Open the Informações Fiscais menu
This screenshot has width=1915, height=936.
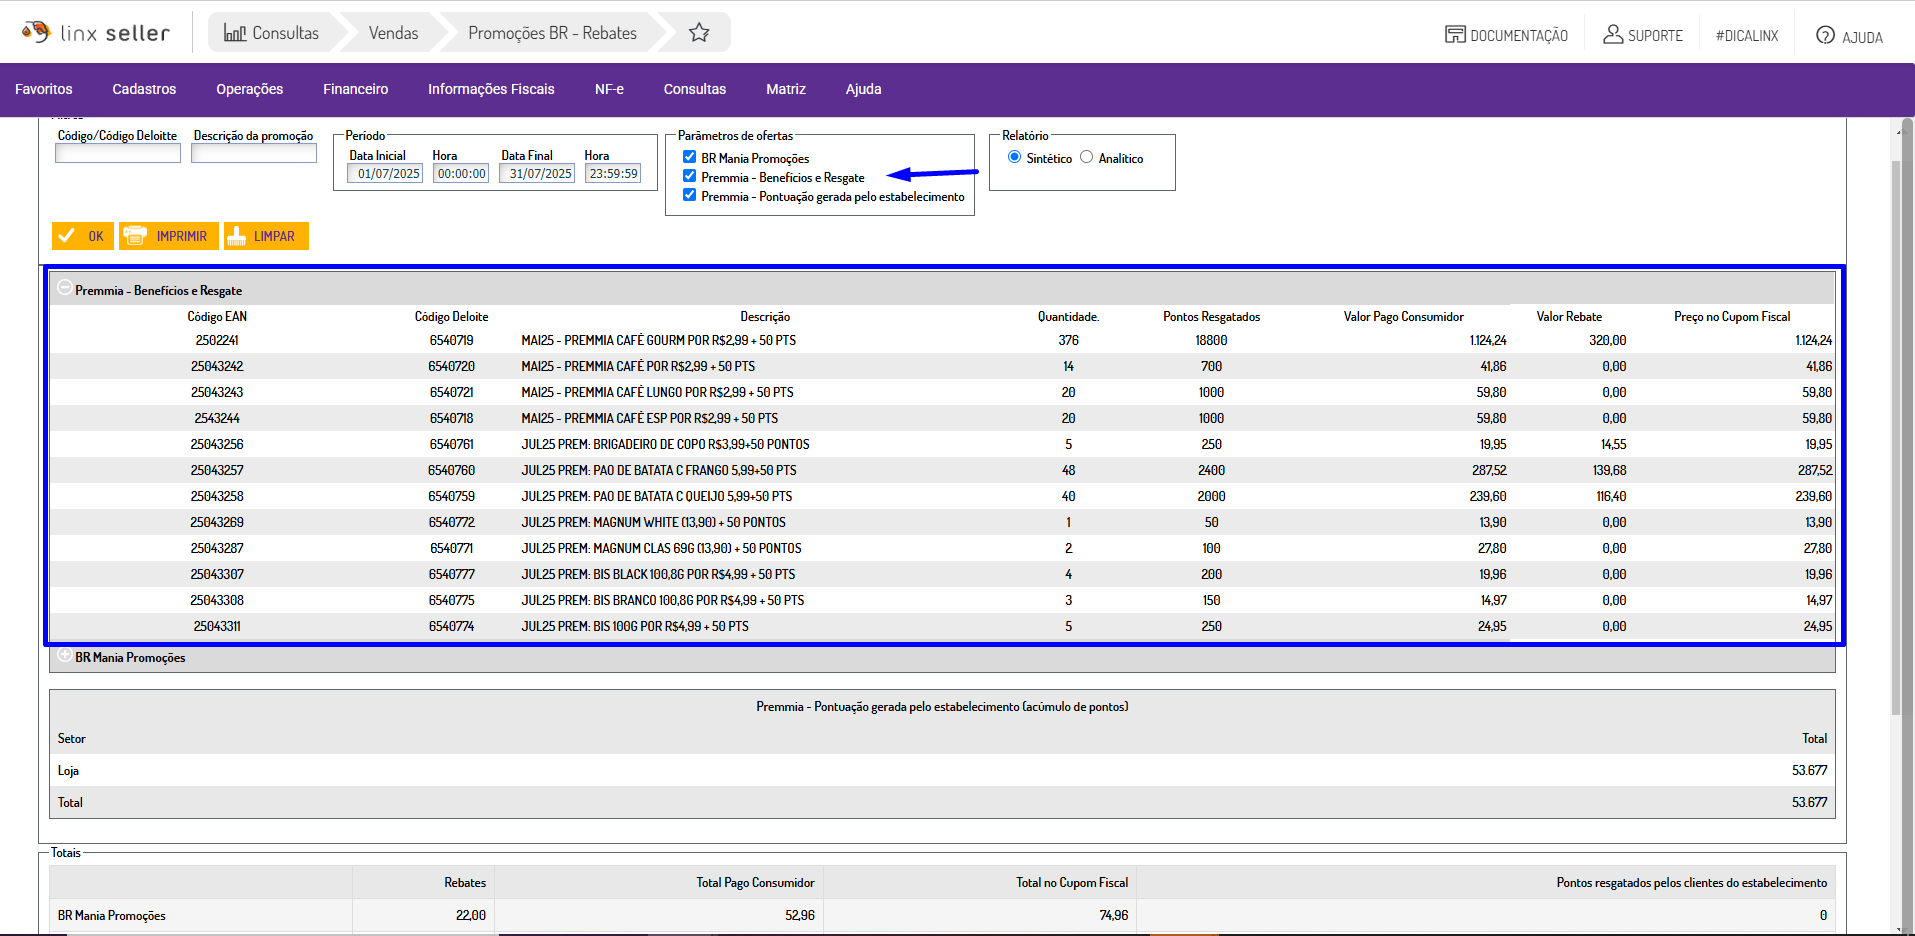pyautogui.click(x=491, y=89)
